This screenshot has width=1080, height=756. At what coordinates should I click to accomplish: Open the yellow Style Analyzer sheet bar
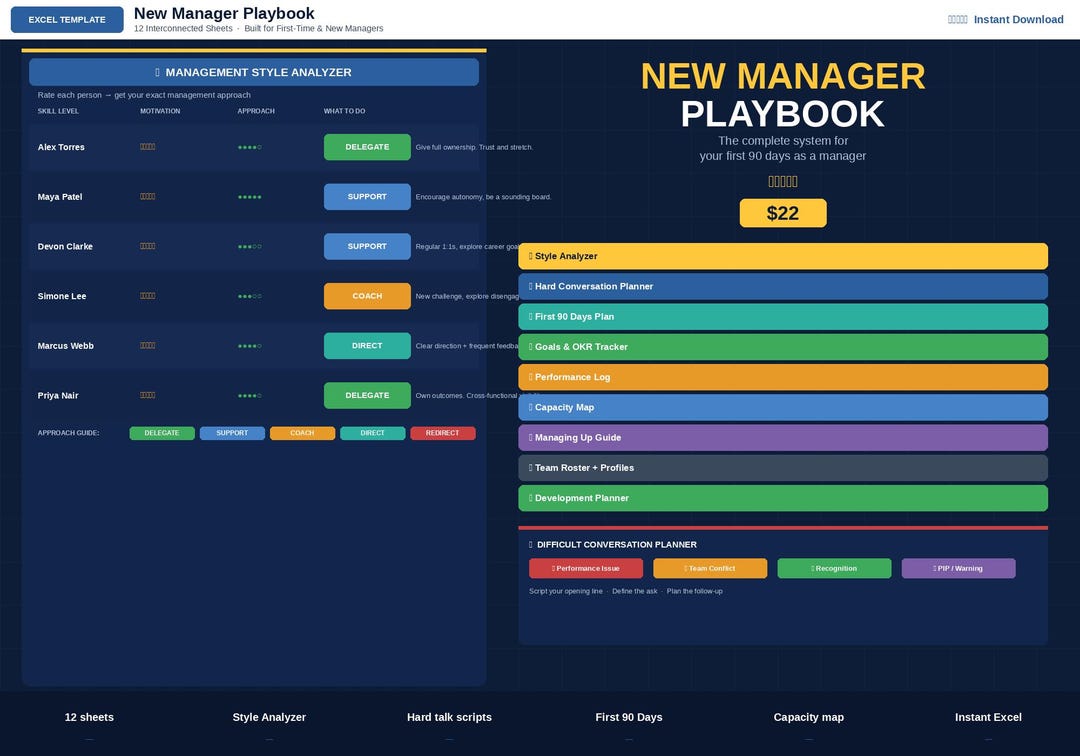[783, 256]
